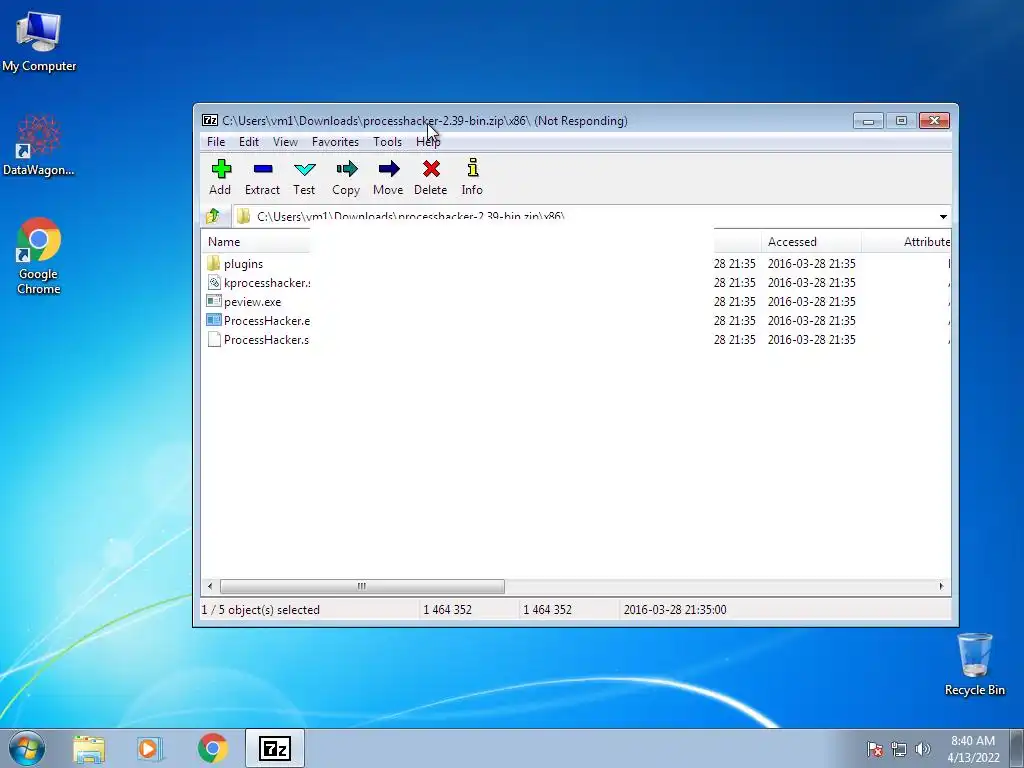This screenshot has height=768, width=1024.
Task: Sort by the Name column header
Action: tap(256, 242)
